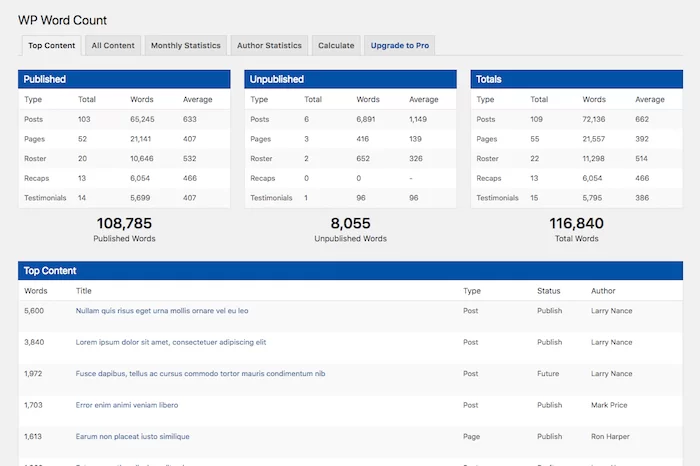The width and height of the screenshot is (700, 466).
Task: Click the Status column header in Top Content
Action: tap(549, 291)
